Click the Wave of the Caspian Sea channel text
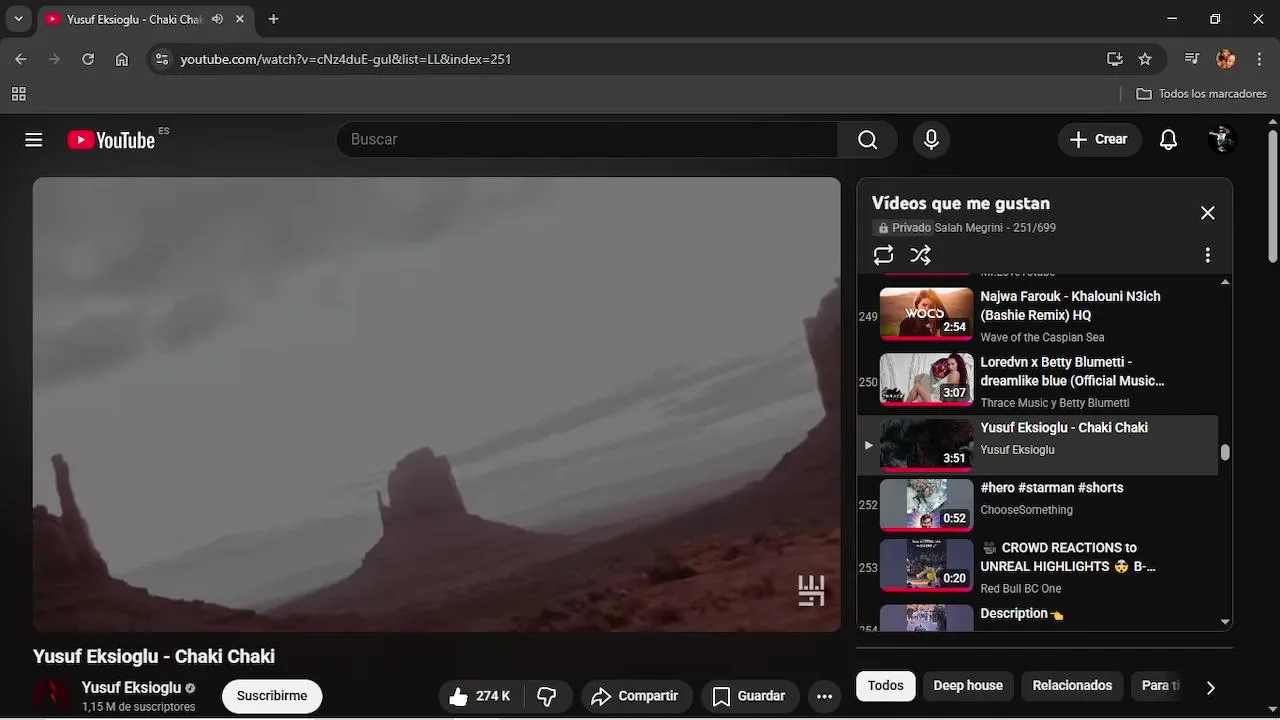The height and width of the screenshot is (720, 1280). click(1042, 338)
